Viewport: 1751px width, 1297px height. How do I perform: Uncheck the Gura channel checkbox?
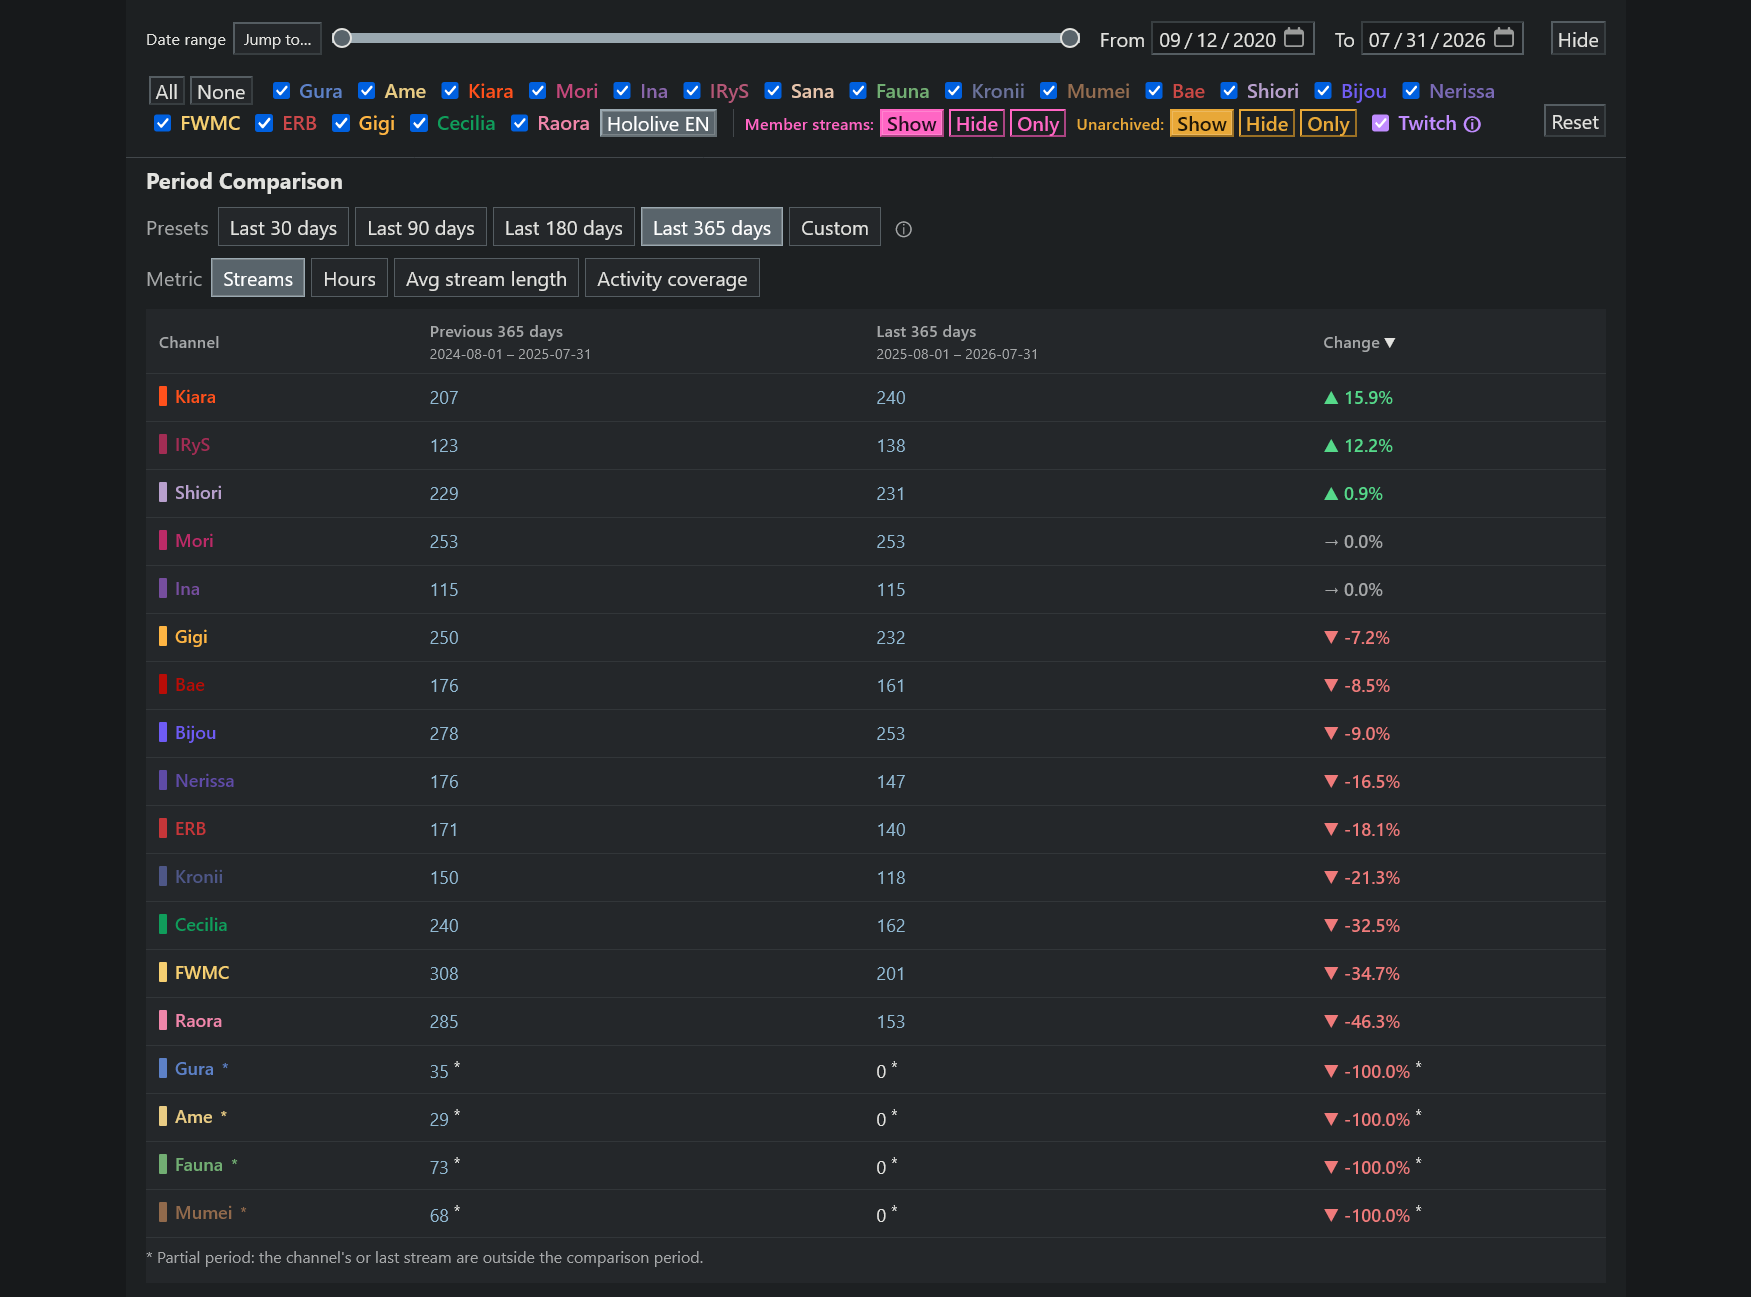tap(282, 91)
